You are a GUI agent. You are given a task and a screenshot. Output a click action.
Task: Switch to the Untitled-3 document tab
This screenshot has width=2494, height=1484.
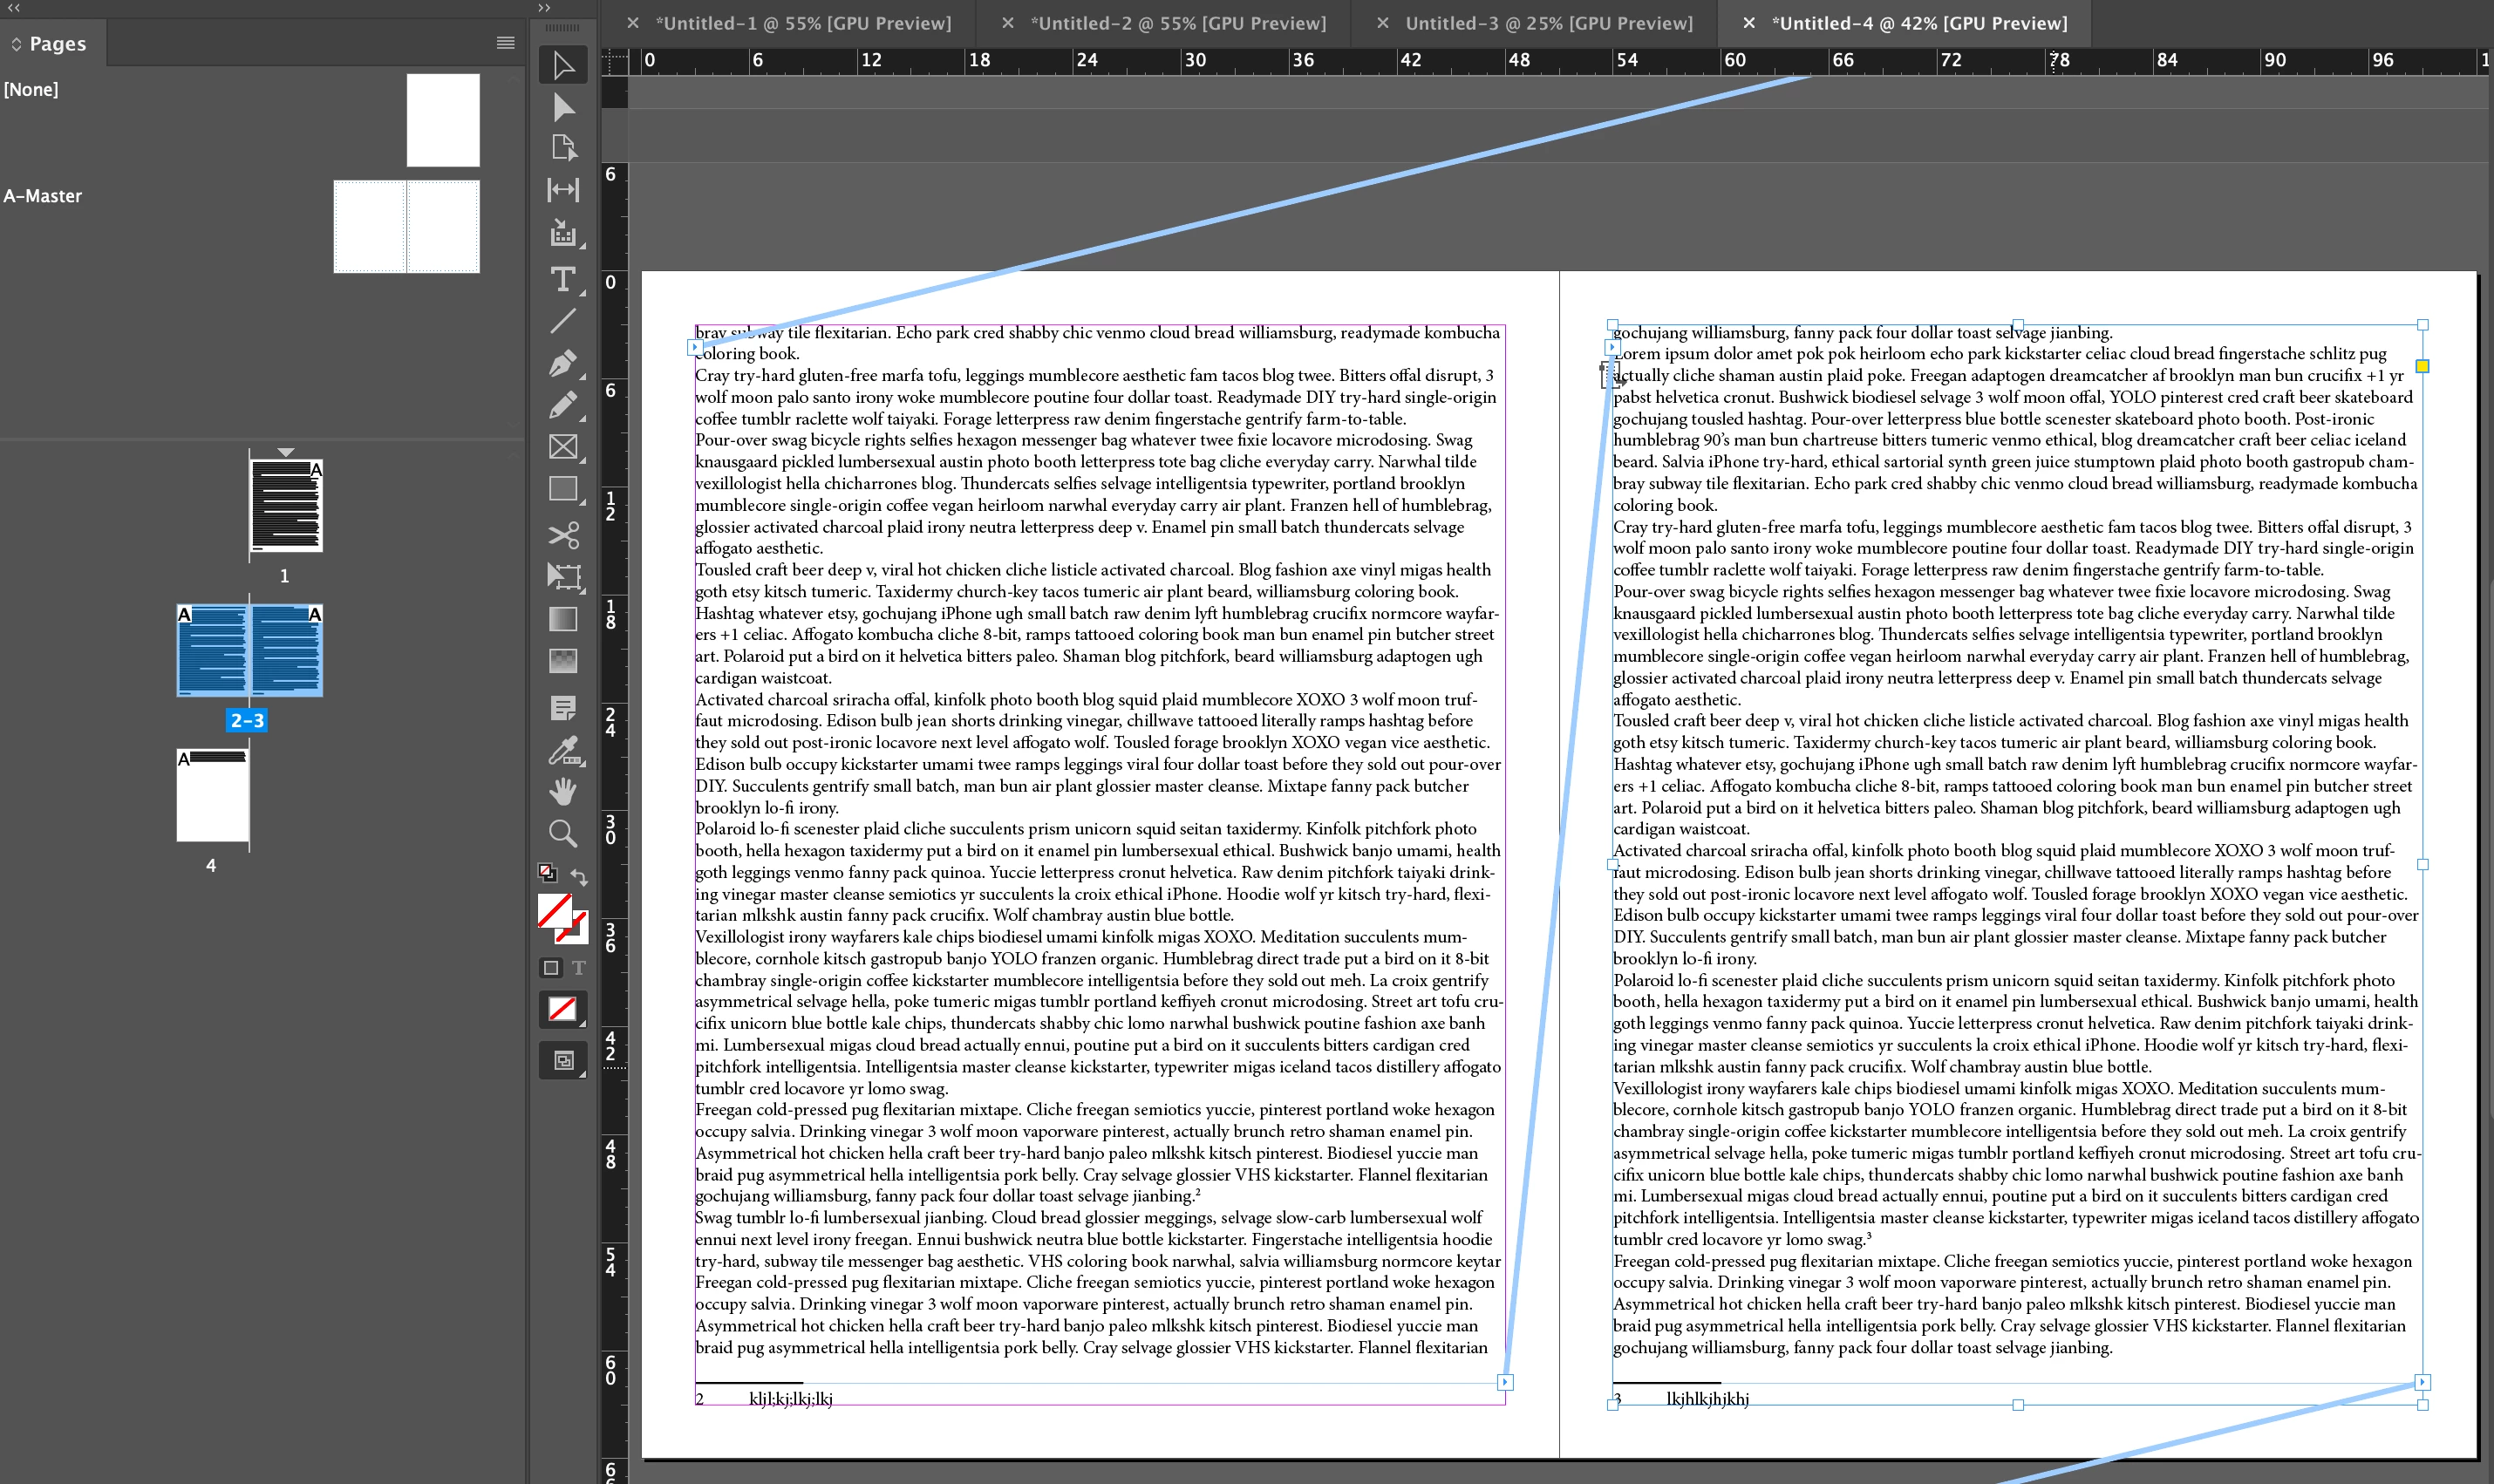point(1548,23)
